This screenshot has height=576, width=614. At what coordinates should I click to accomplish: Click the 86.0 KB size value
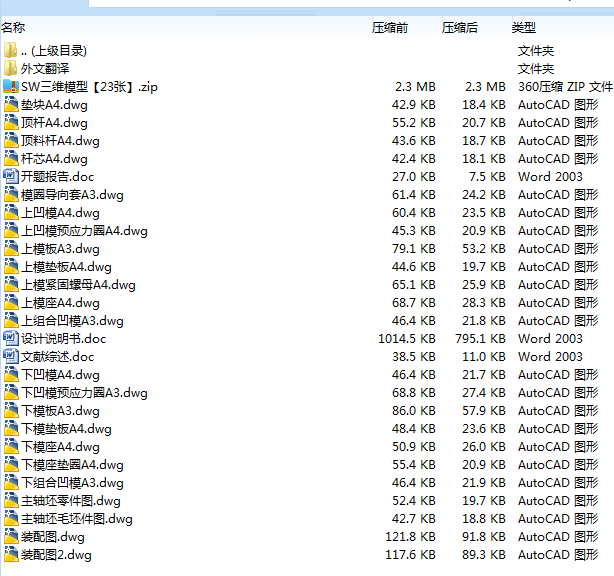(414, 411)
